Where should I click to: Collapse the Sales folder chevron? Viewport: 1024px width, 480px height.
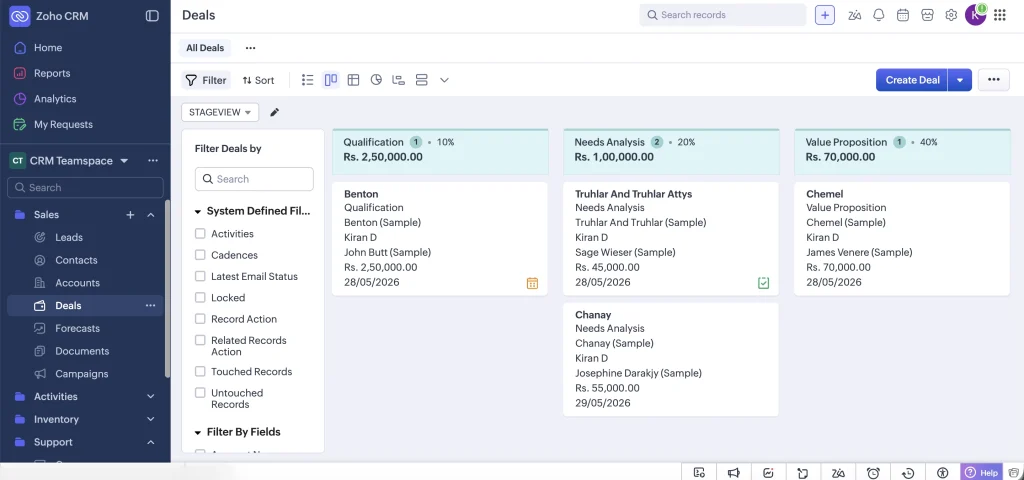(x=150, y=215)
